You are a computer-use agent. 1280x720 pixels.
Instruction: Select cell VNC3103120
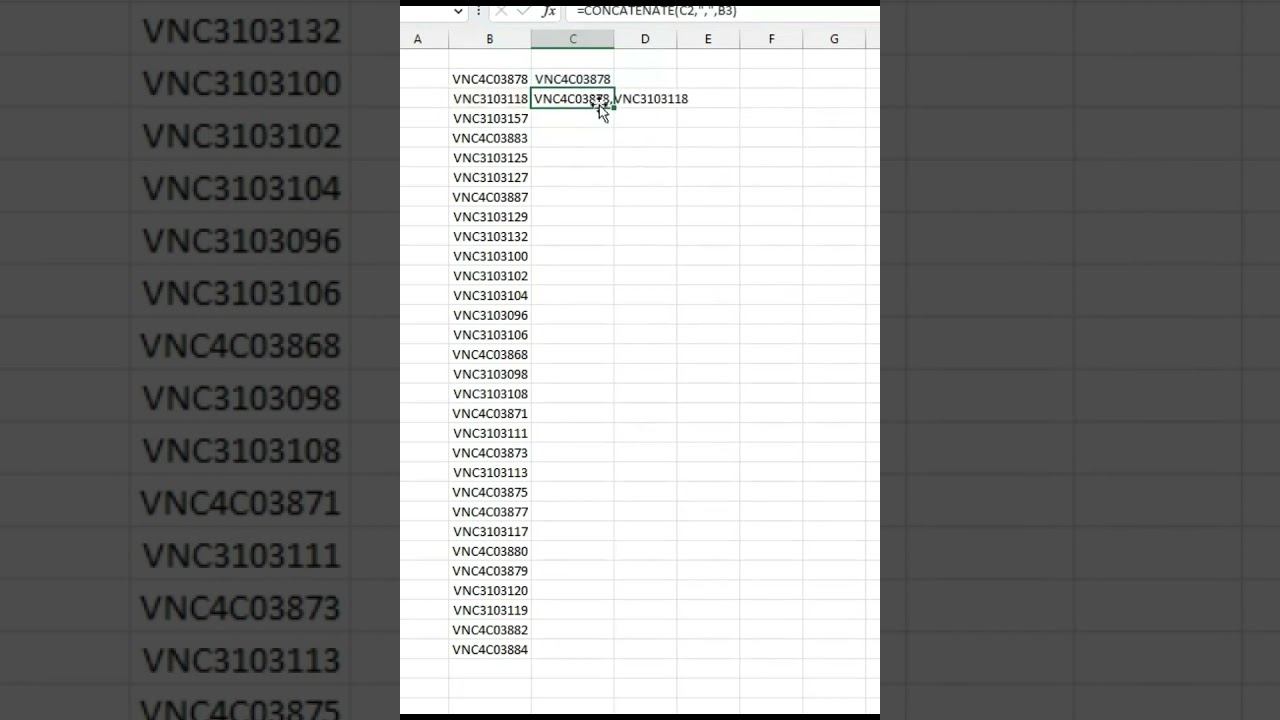pos(490,590)
